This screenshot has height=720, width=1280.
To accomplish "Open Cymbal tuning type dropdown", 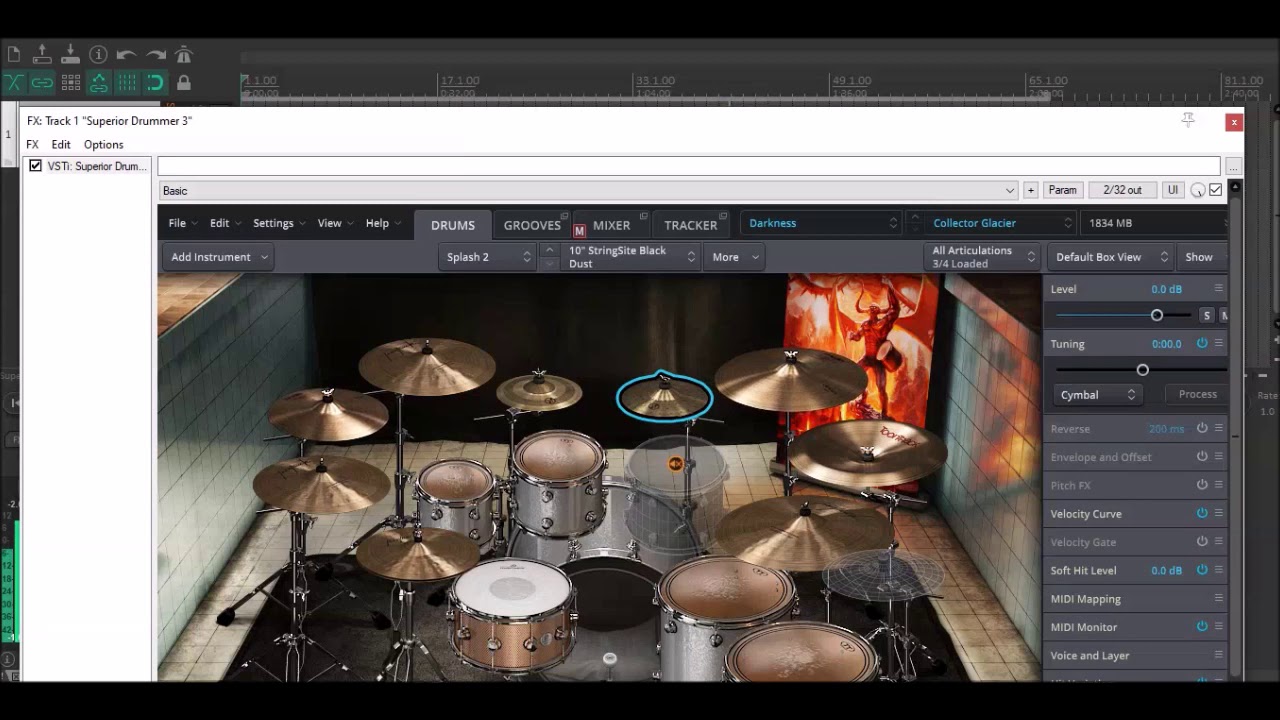I will [1098, 395].
